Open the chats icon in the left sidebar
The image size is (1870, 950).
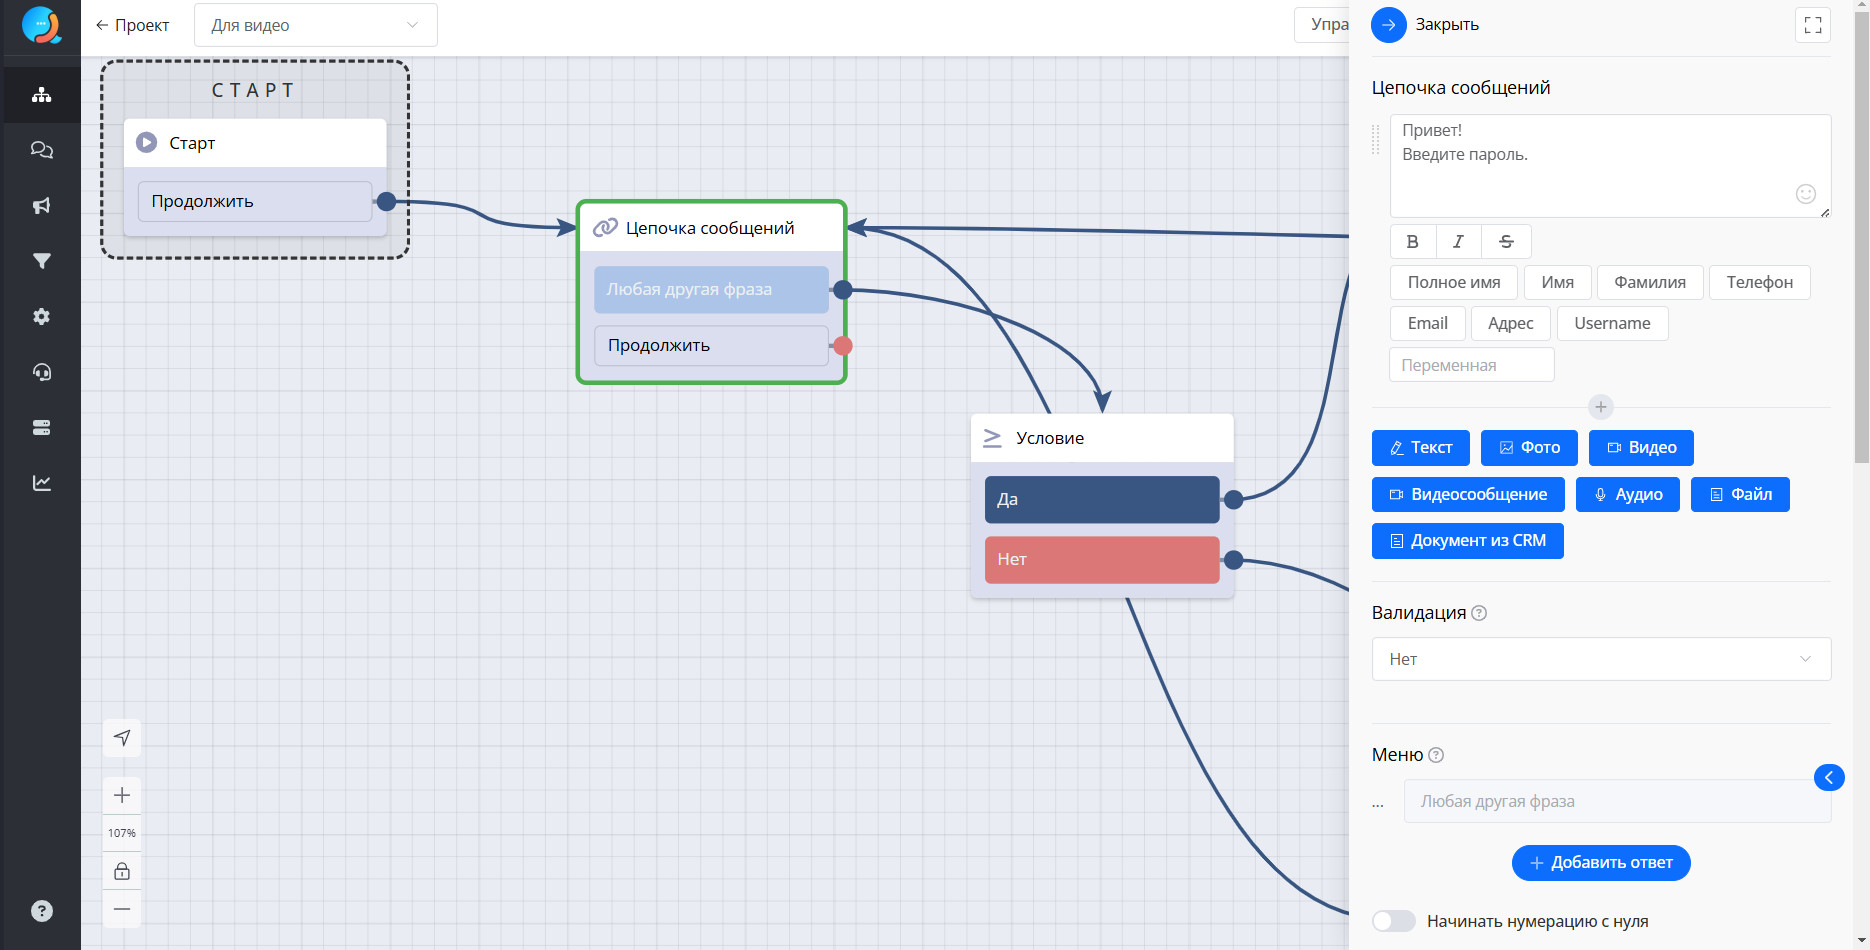pyautogui.click(x=41, y=150)
